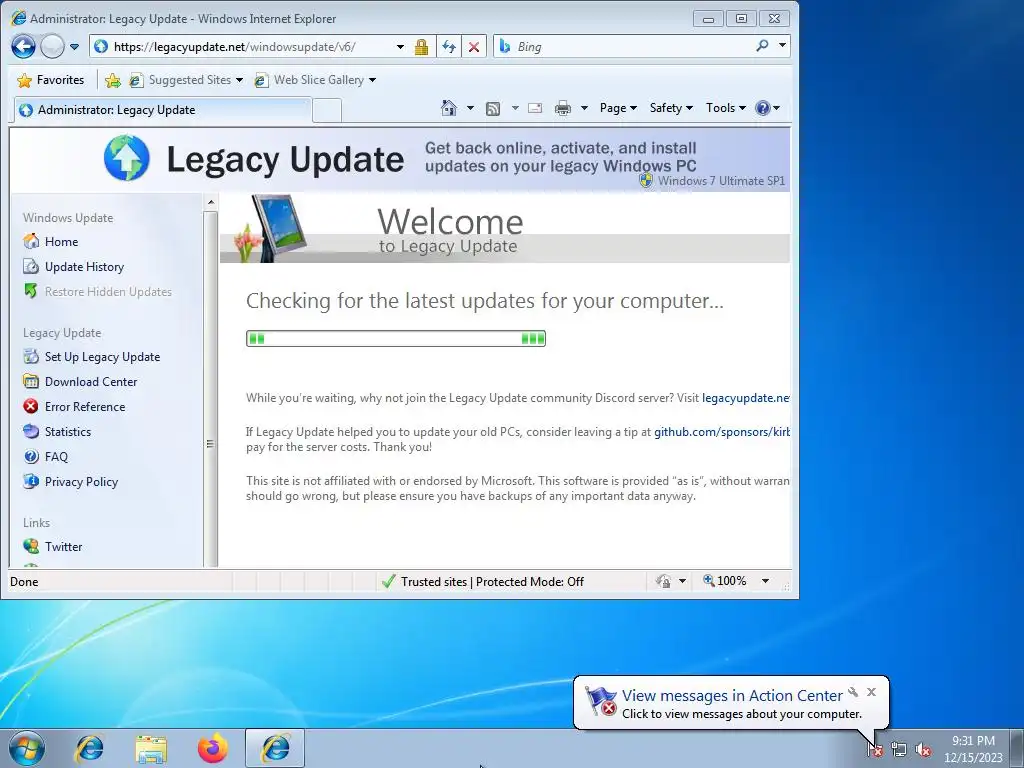This screenshot has width=1024, height=768.
Task: Open a new blank tab
Action: click(x=327, y=110)
